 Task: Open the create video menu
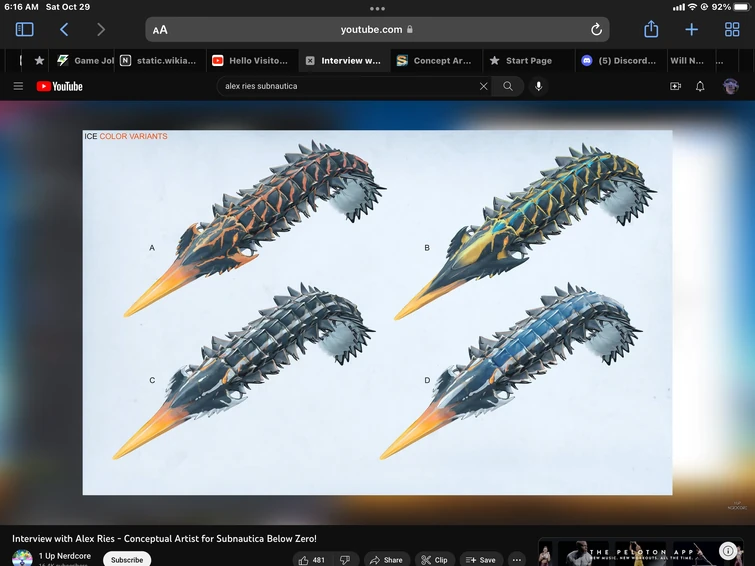tap(675, 86)
